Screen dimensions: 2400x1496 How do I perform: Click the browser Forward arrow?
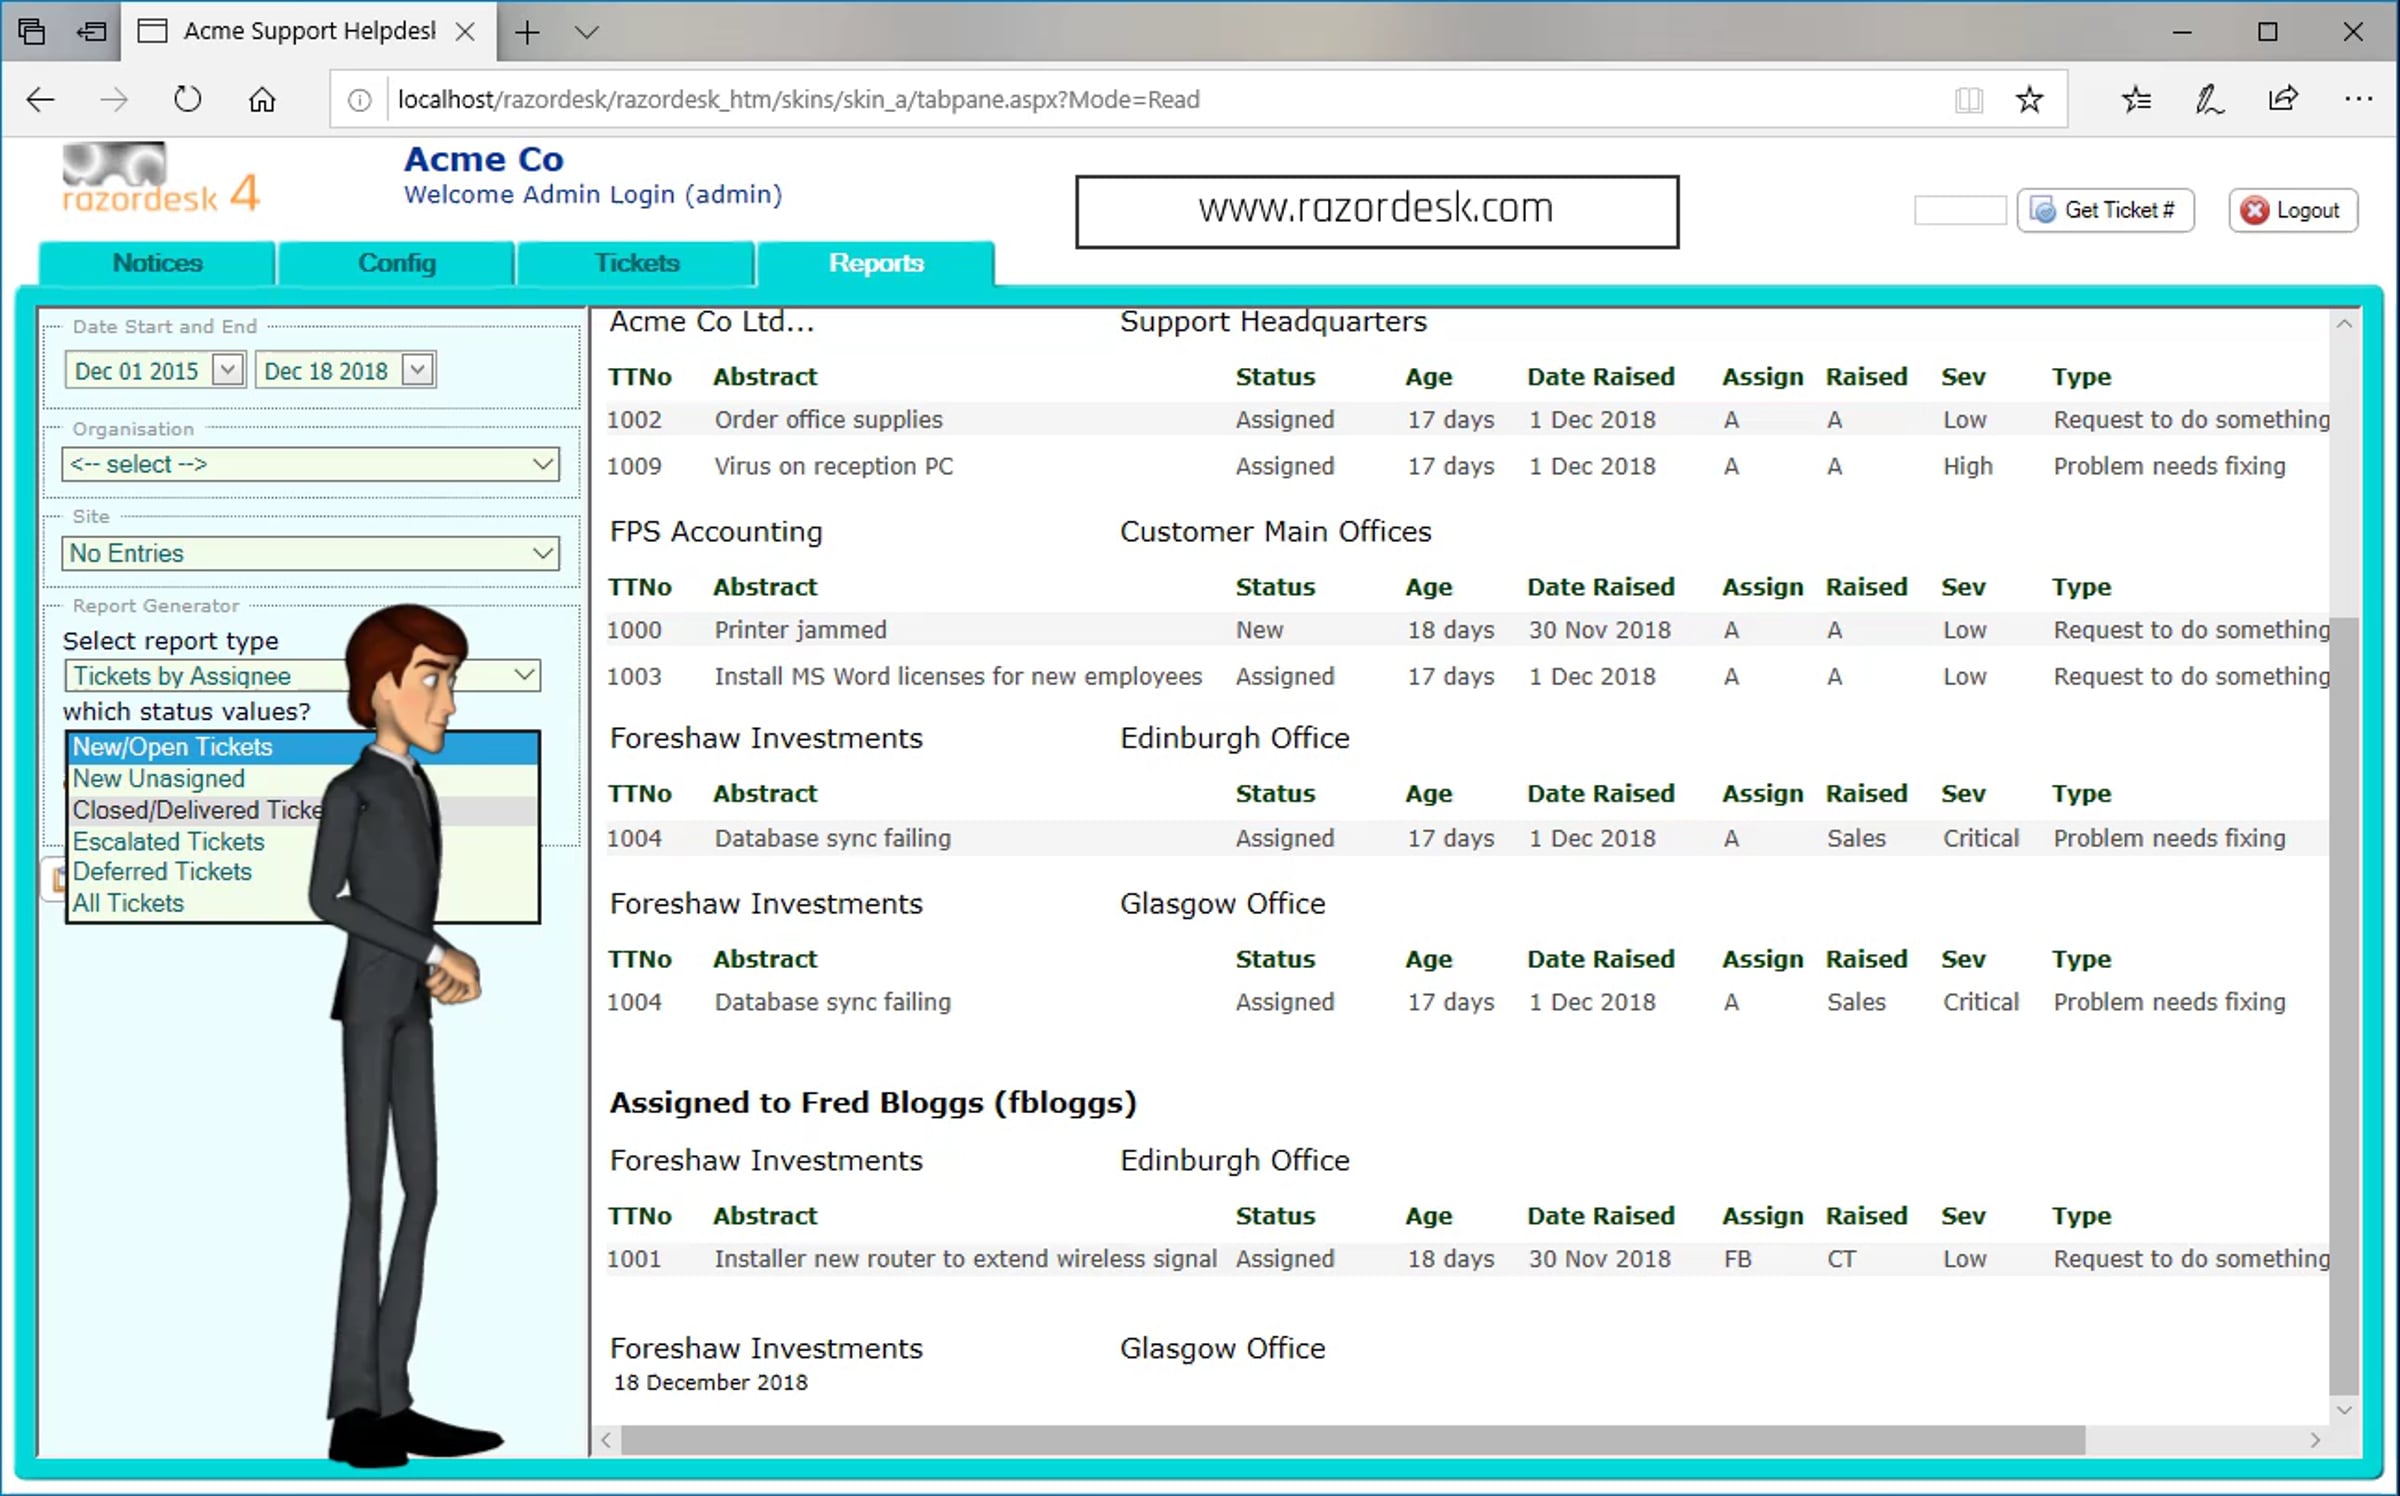[x=114, y=99]
